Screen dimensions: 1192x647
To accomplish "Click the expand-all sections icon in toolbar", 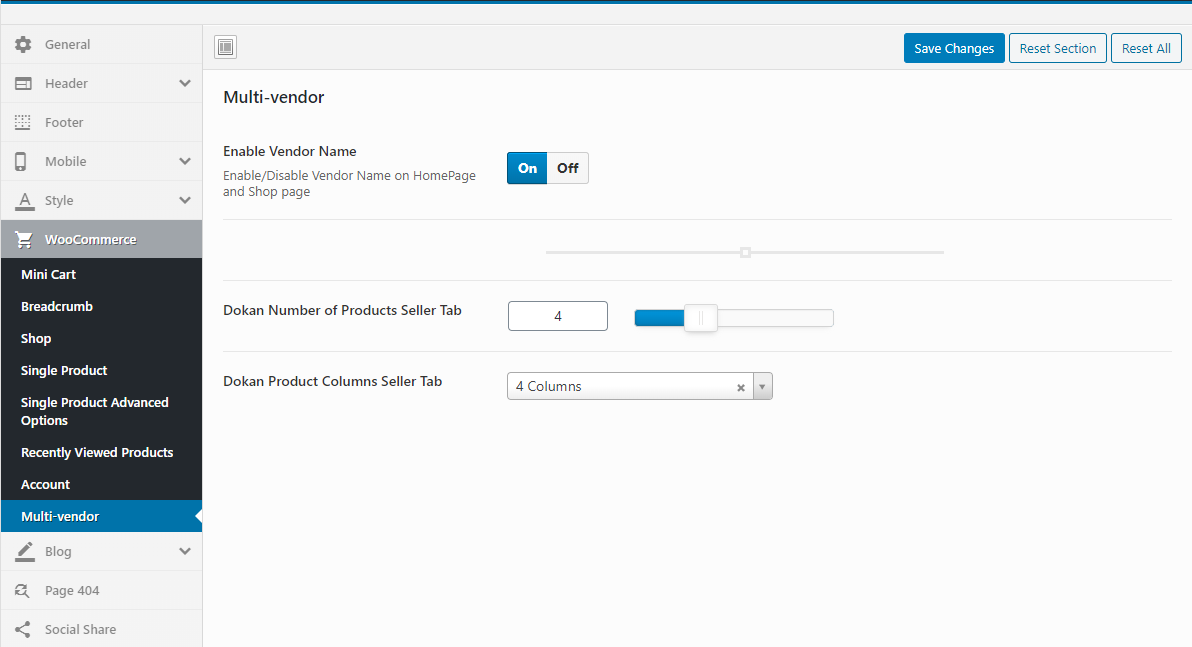I will coord(225,47).
